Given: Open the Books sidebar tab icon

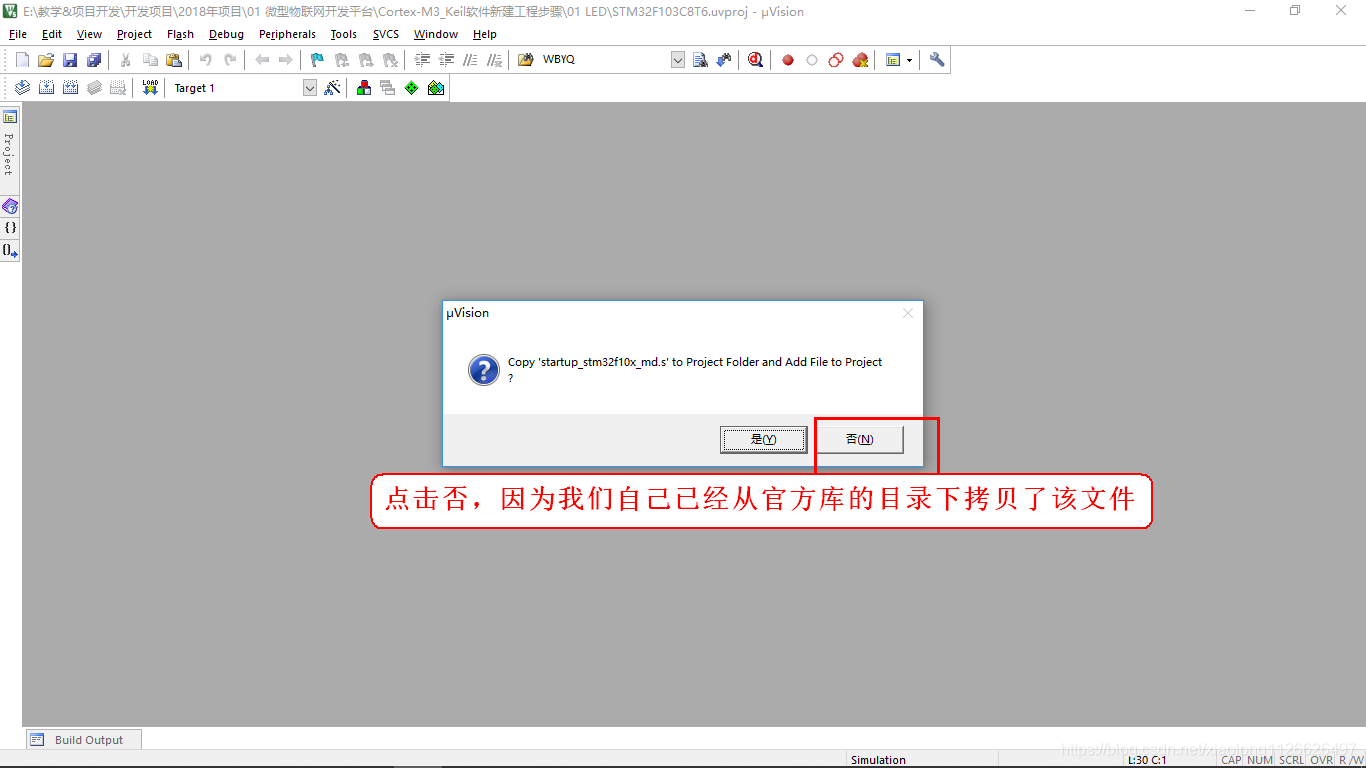Looking at the screenshot, I should [10, 206].
